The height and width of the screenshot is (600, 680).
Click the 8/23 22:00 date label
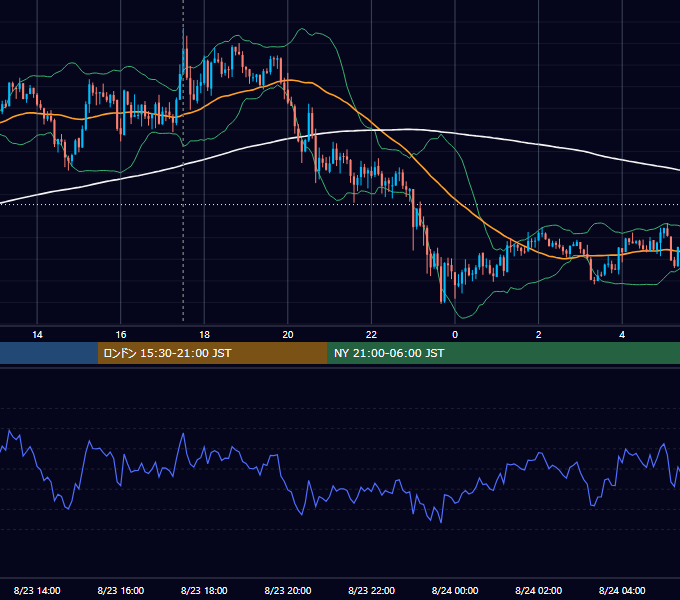coord(372,590)
